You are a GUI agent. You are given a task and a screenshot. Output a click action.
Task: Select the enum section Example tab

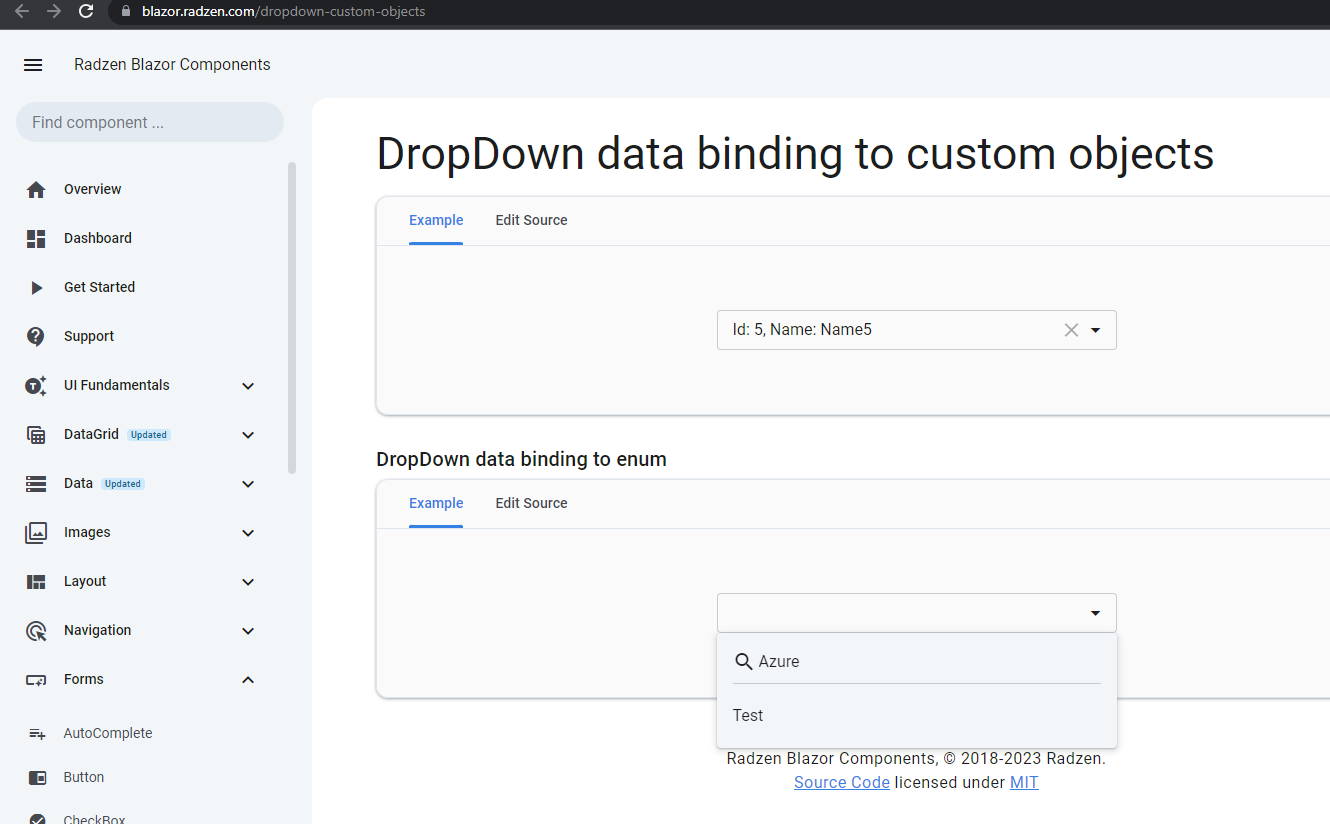point(436,503)
